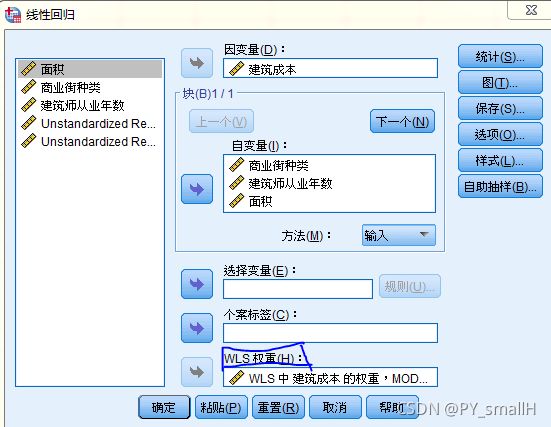Click the 取消 button

tap(335, 407)
